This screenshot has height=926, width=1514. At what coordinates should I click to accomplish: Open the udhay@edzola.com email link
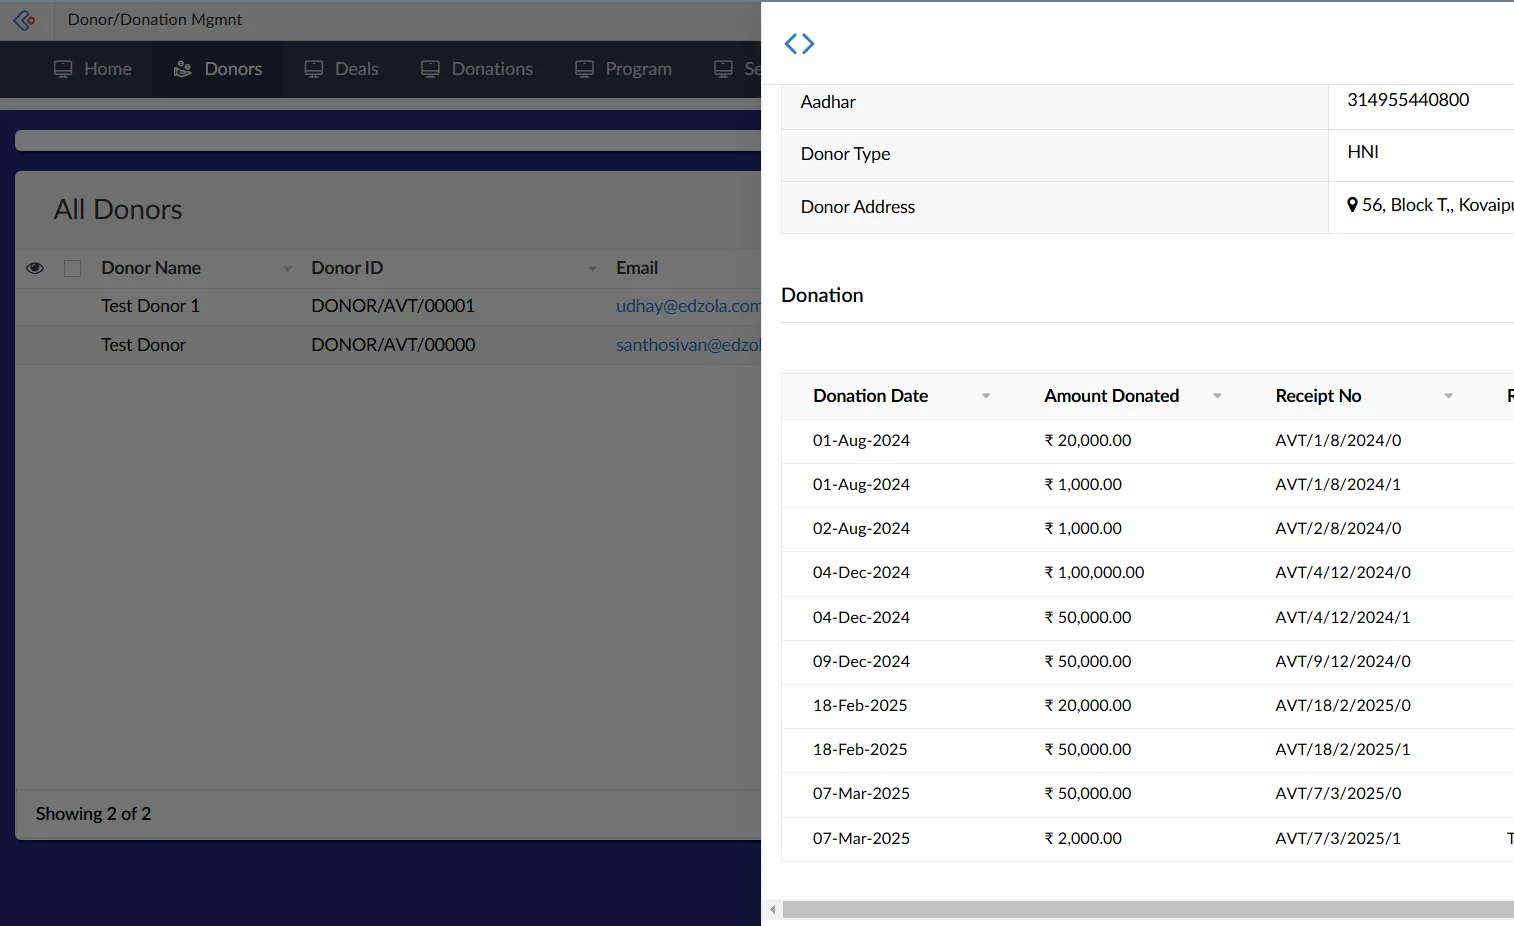coord(688,306)
